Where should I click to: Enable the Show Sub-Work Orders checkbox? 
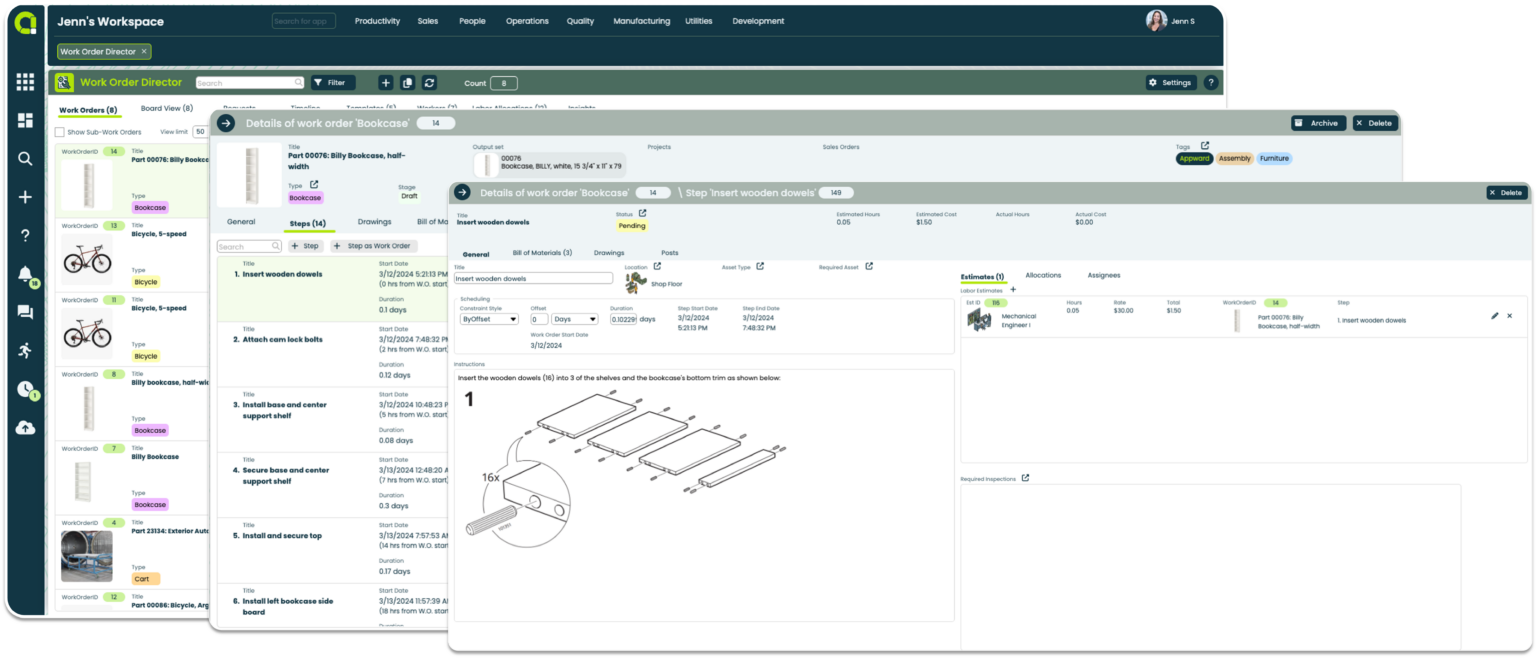(58, 131)
